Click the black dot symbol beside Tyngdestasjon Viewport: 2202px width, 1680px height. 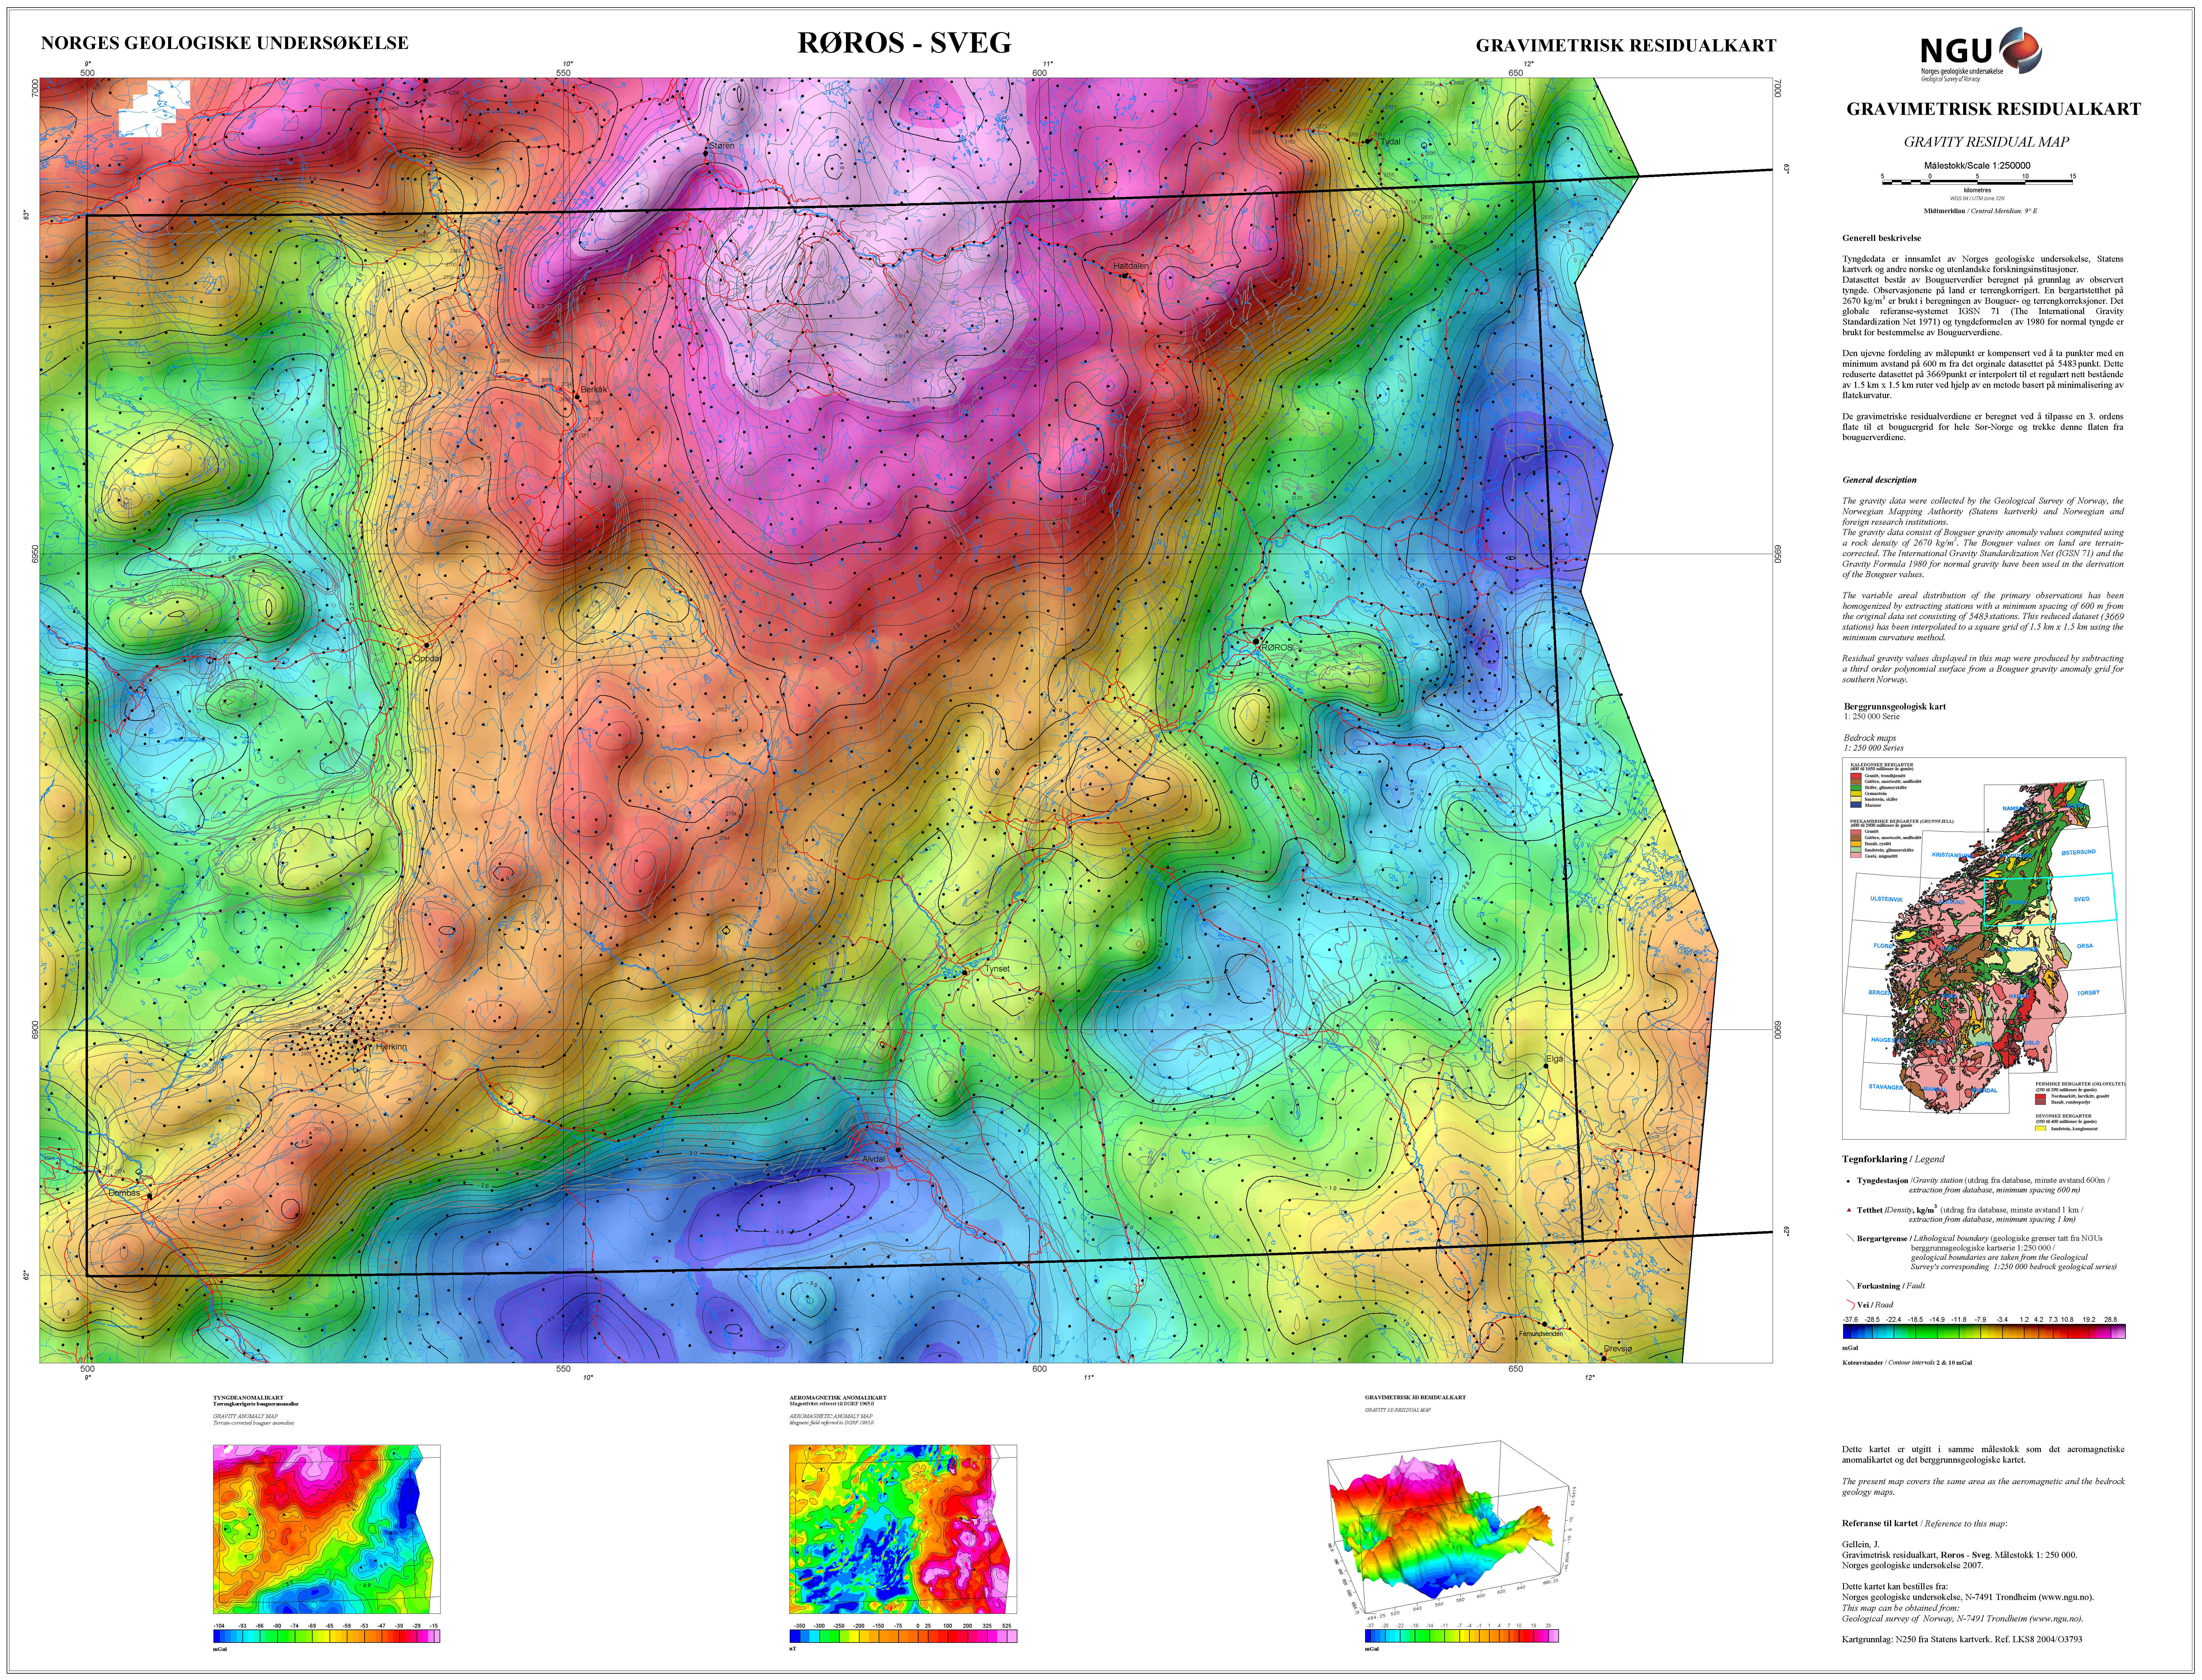[1848, 1181]
